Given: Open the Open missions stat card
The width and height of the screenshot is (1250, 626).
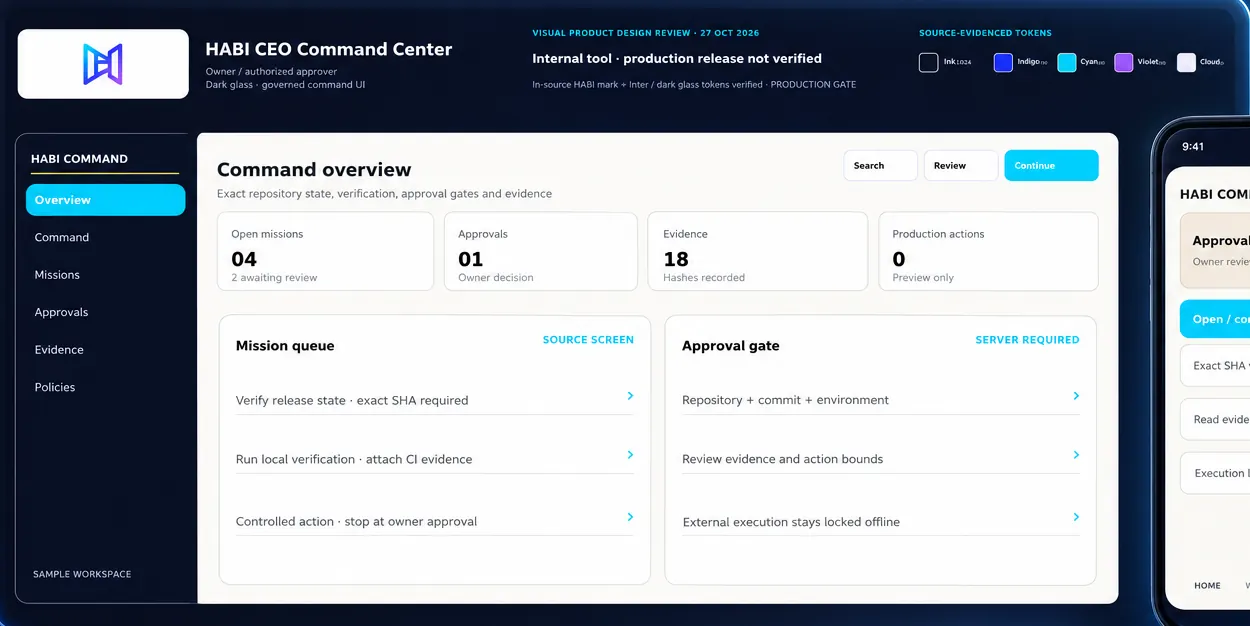Looking at the screenshot, I should 325,252.
